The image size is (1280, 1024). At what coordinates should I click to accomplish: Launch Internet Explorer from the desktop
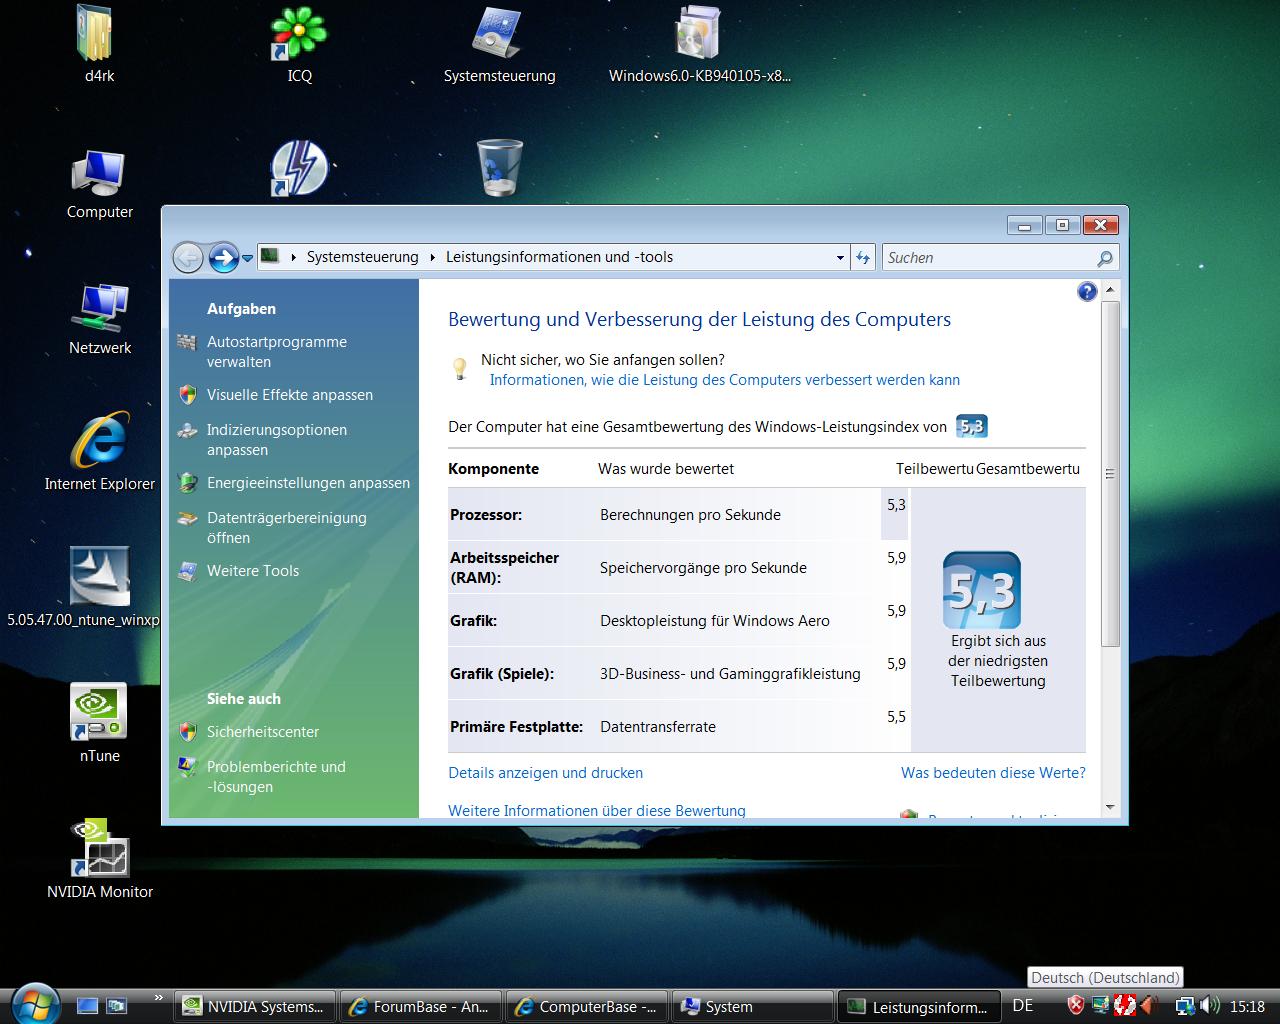(x=99, y=452)
